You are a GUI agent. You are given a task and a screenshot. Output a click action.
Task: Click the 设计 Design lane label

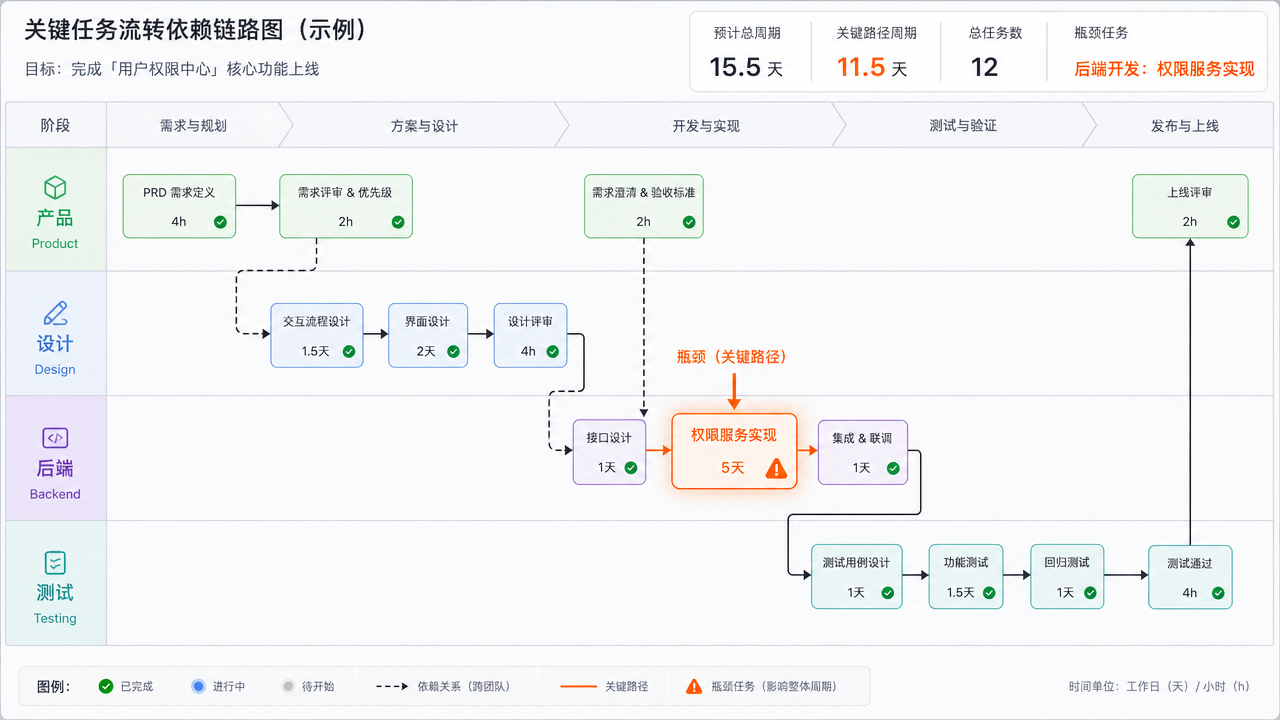coord(55,354)
